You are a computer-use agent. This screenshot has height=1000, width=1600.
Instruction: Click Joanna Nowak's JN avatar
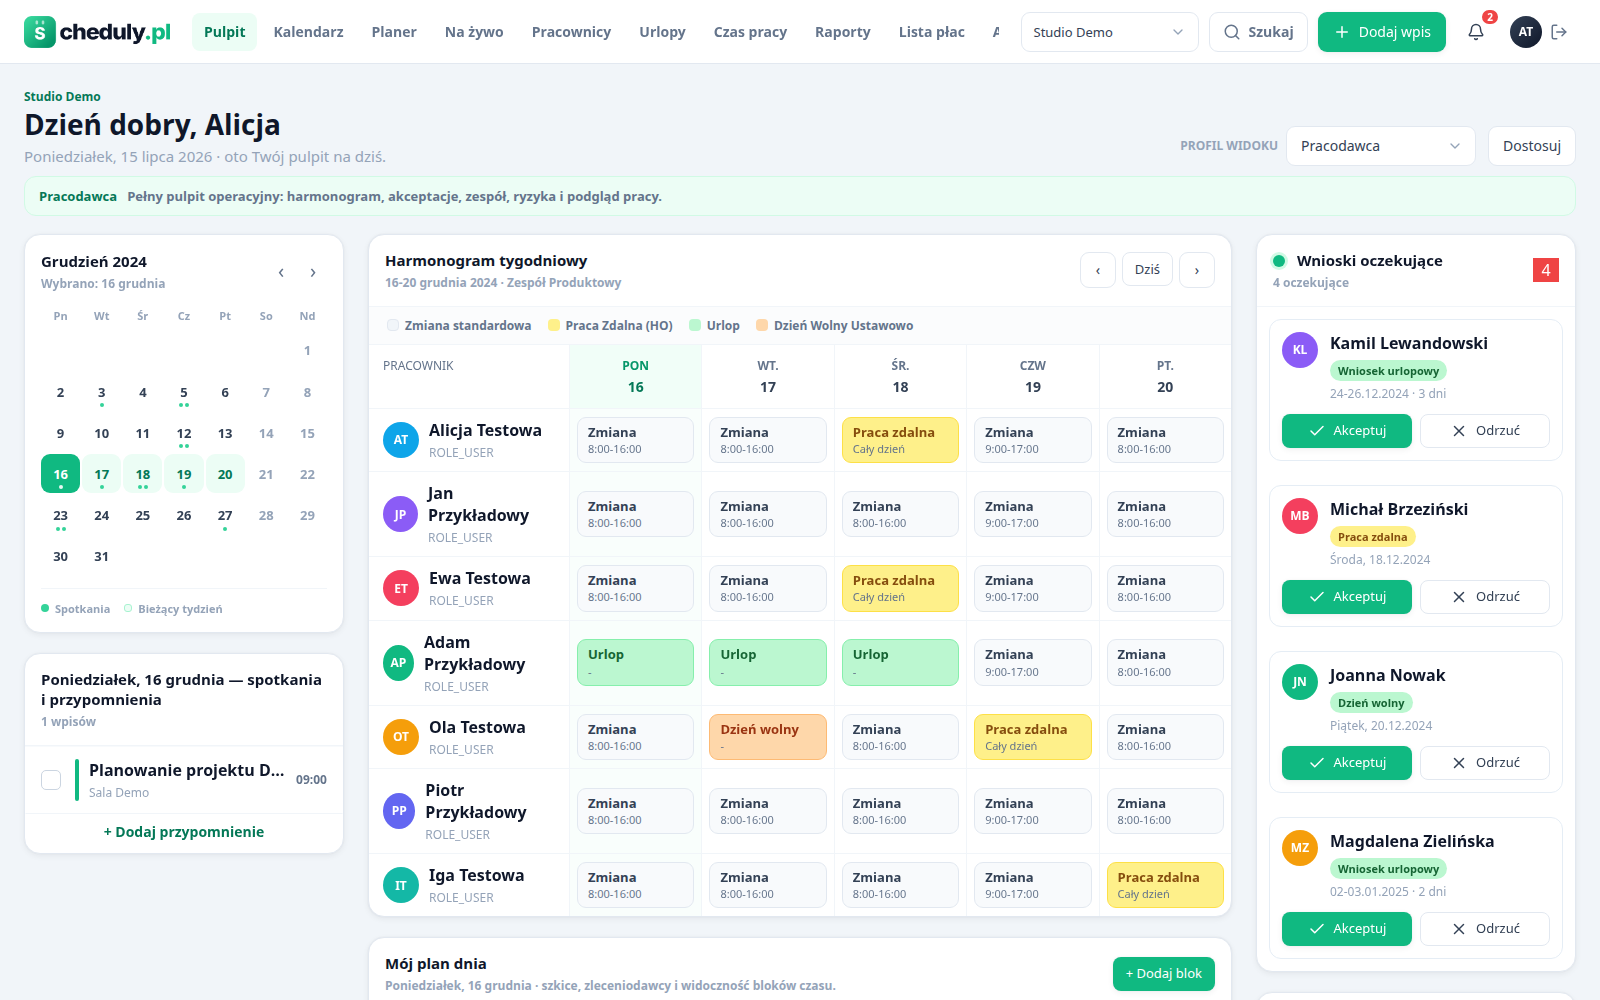1300,682
